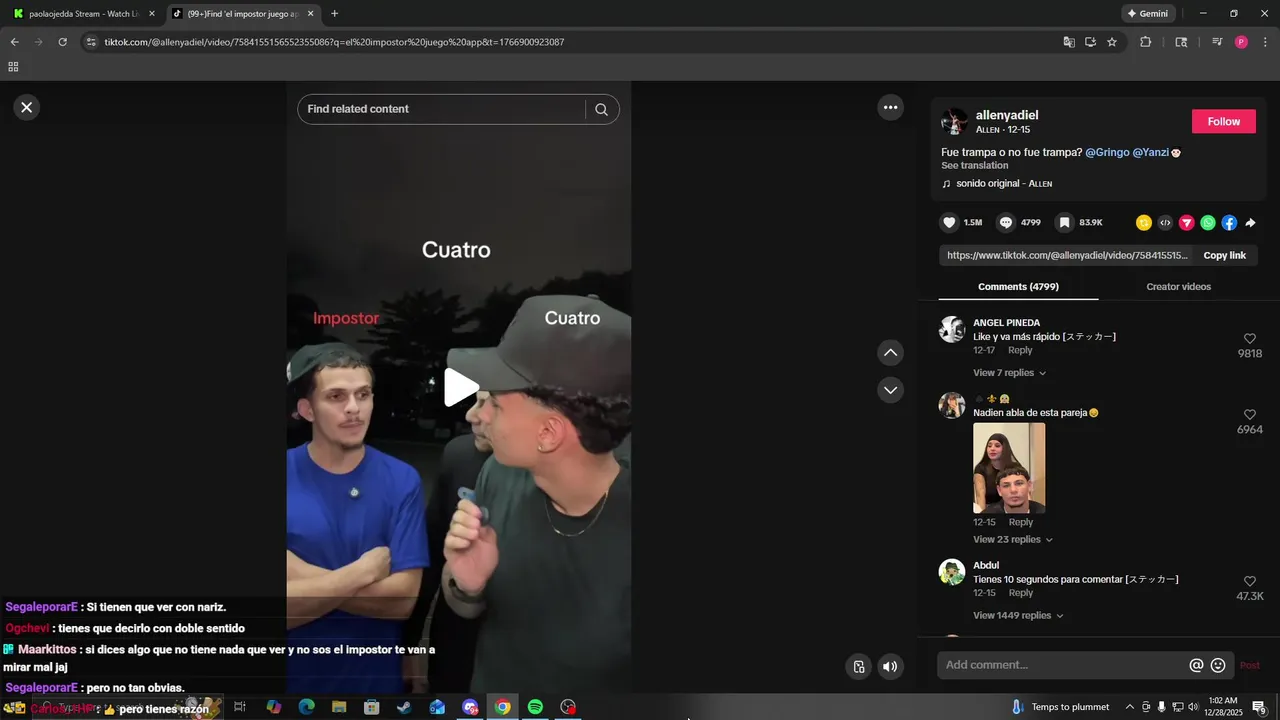Expand 7 replies under ANGEL PINEDA
The width and height of the screenshot is (1280, 720).
click(x=1009, y=373)
